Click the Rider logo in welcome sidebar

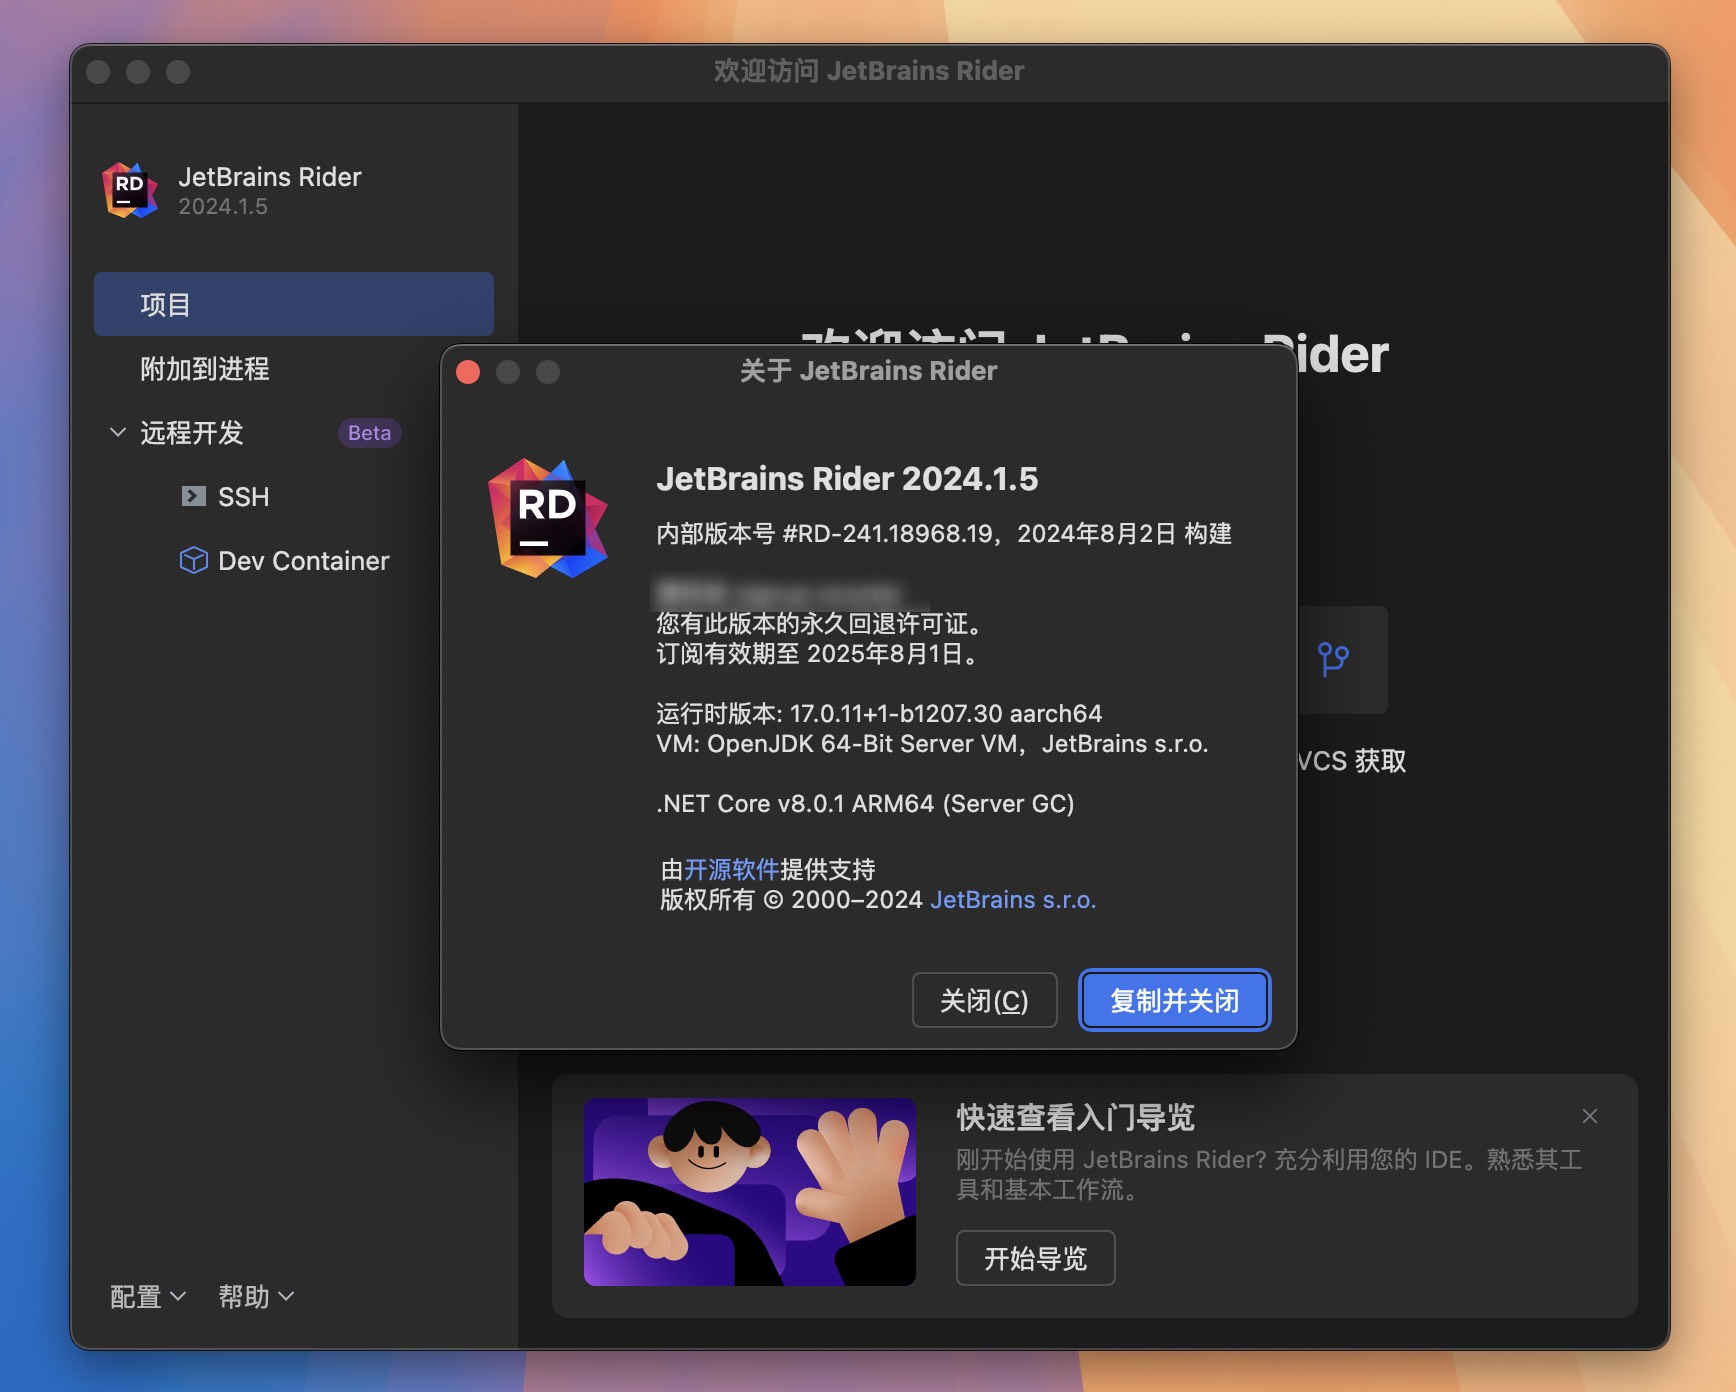click(130, 190)
